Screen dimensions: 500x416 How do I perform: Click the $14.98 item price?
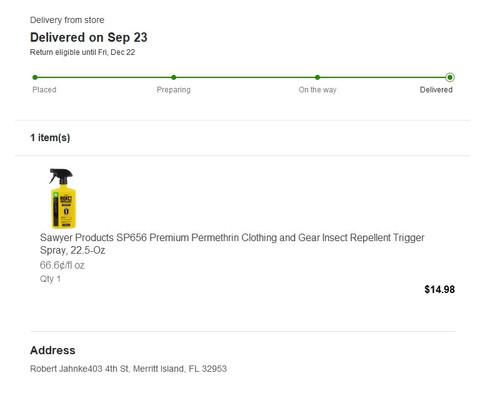point(440,289)
